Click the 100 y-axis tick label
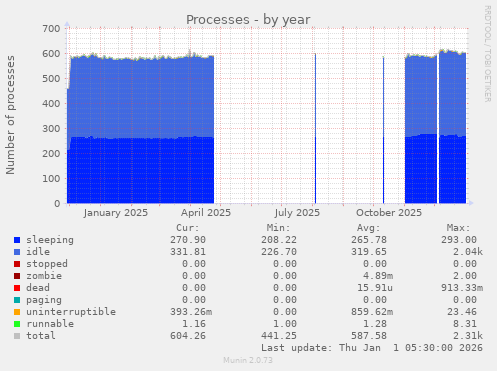This screenshot has height=371, width=497. click(51, 179)
